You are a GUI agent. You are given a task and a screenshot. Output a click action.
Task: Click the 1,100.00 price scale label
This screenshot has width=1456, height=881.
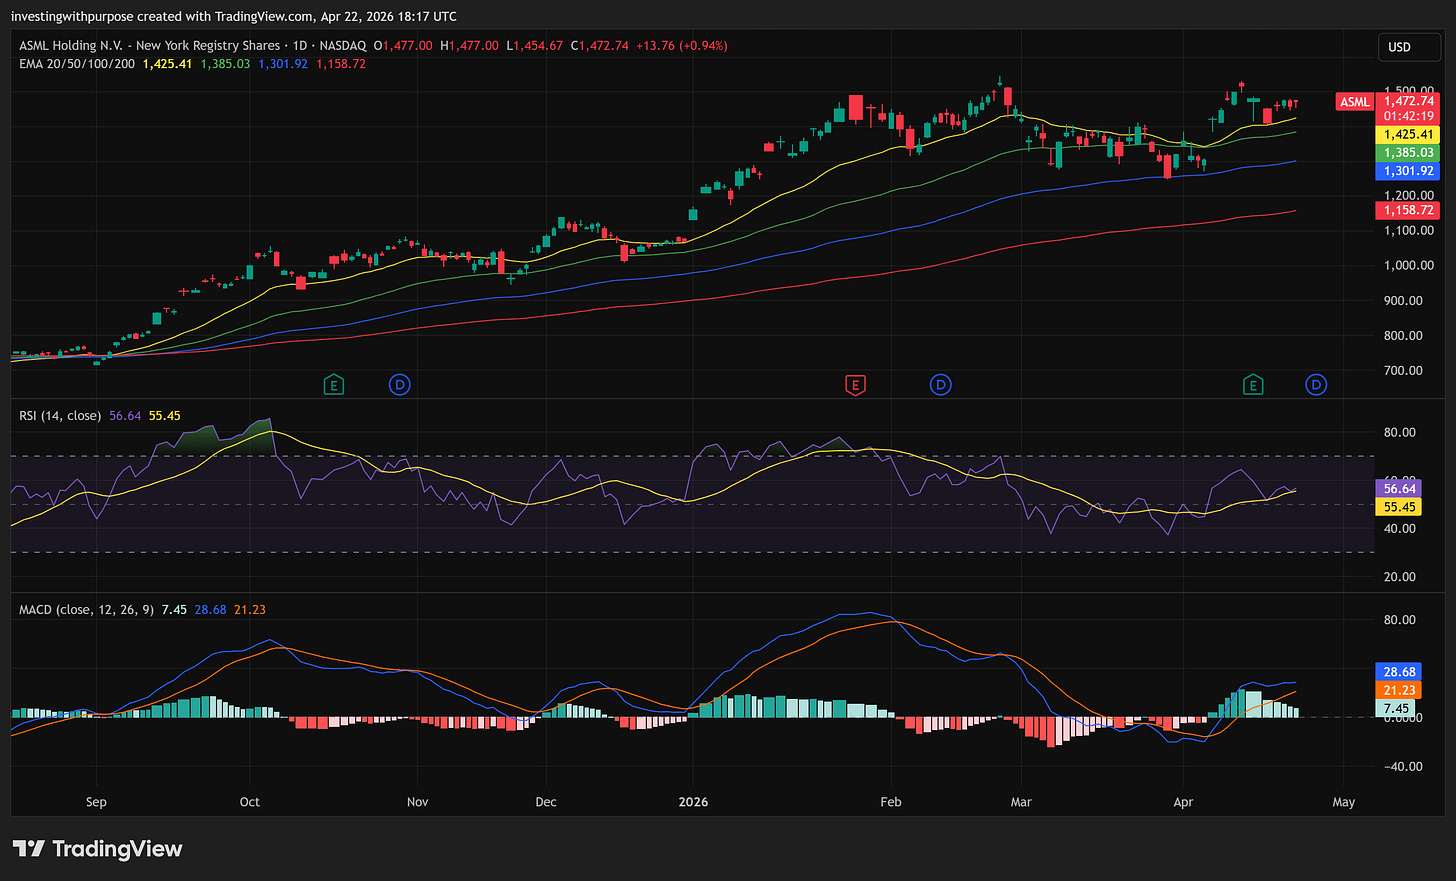pyautogui.click(x=1409, y=231)
